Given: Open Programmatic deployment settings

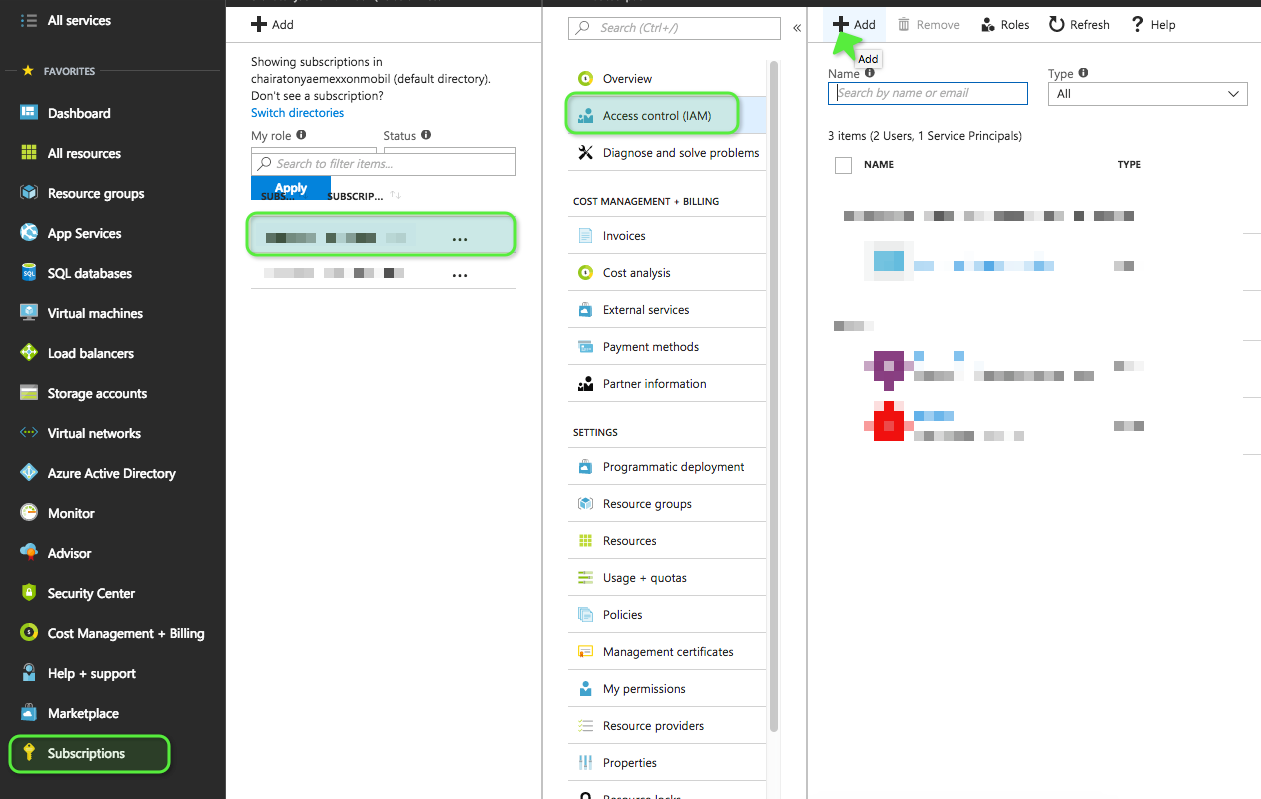Looking at the screenshot, I should (667, 467).
